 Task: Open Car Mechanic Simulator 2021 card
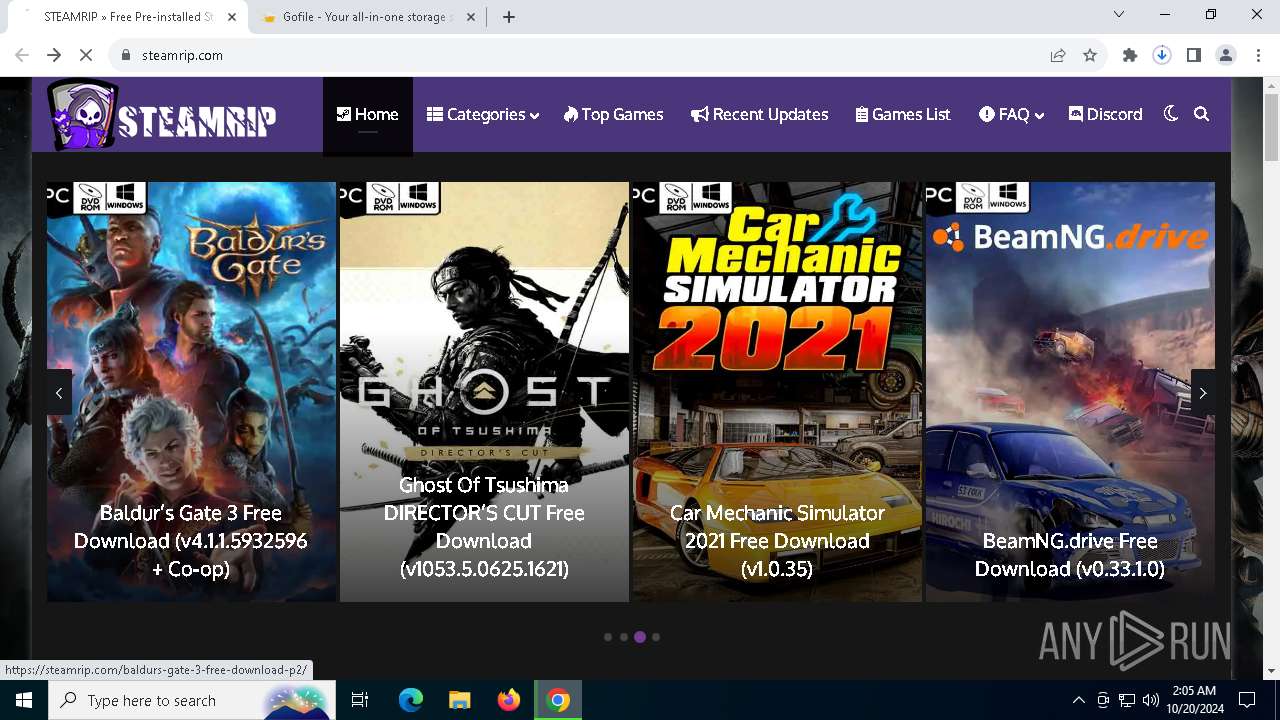click(x=777, y=392)
